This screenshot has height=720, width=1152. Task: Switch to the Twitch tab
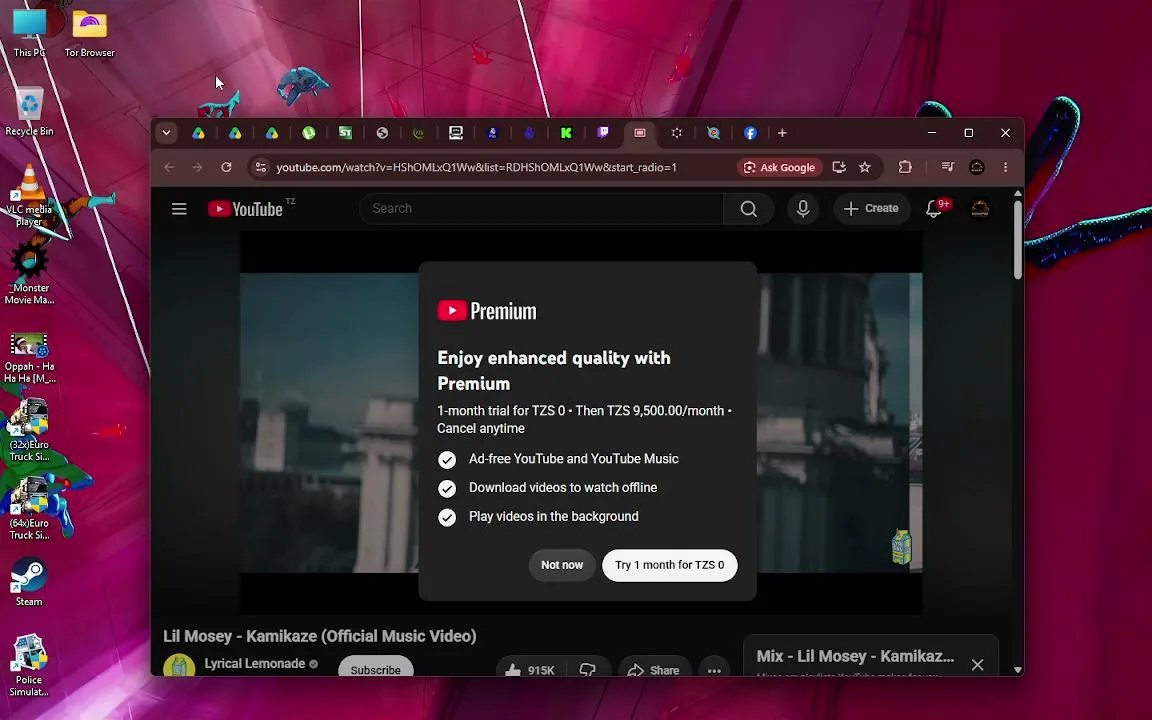point(602,133)
